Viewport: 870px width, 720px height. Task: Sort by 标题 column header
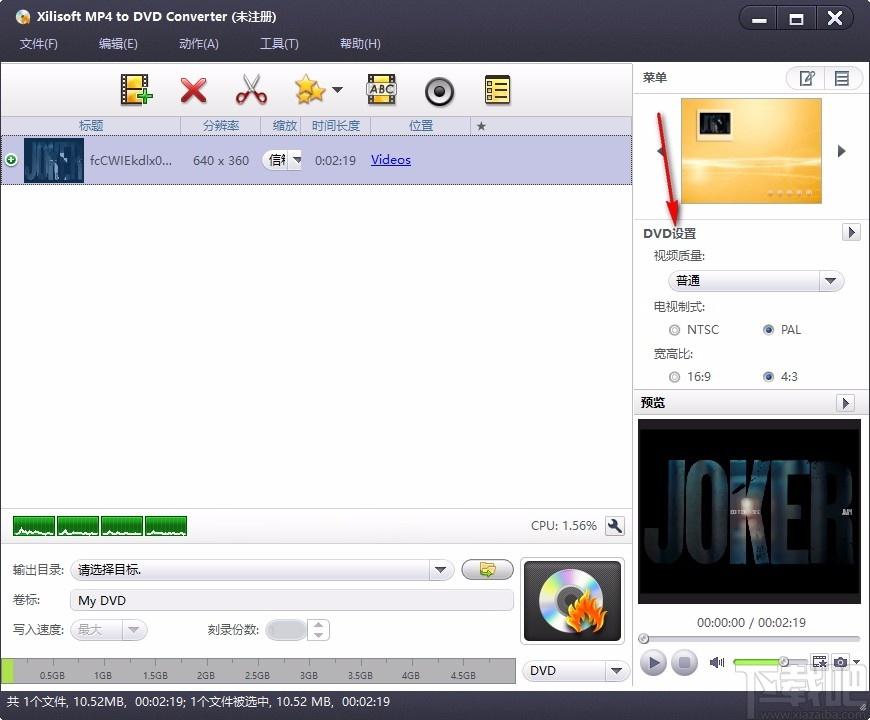91,126
